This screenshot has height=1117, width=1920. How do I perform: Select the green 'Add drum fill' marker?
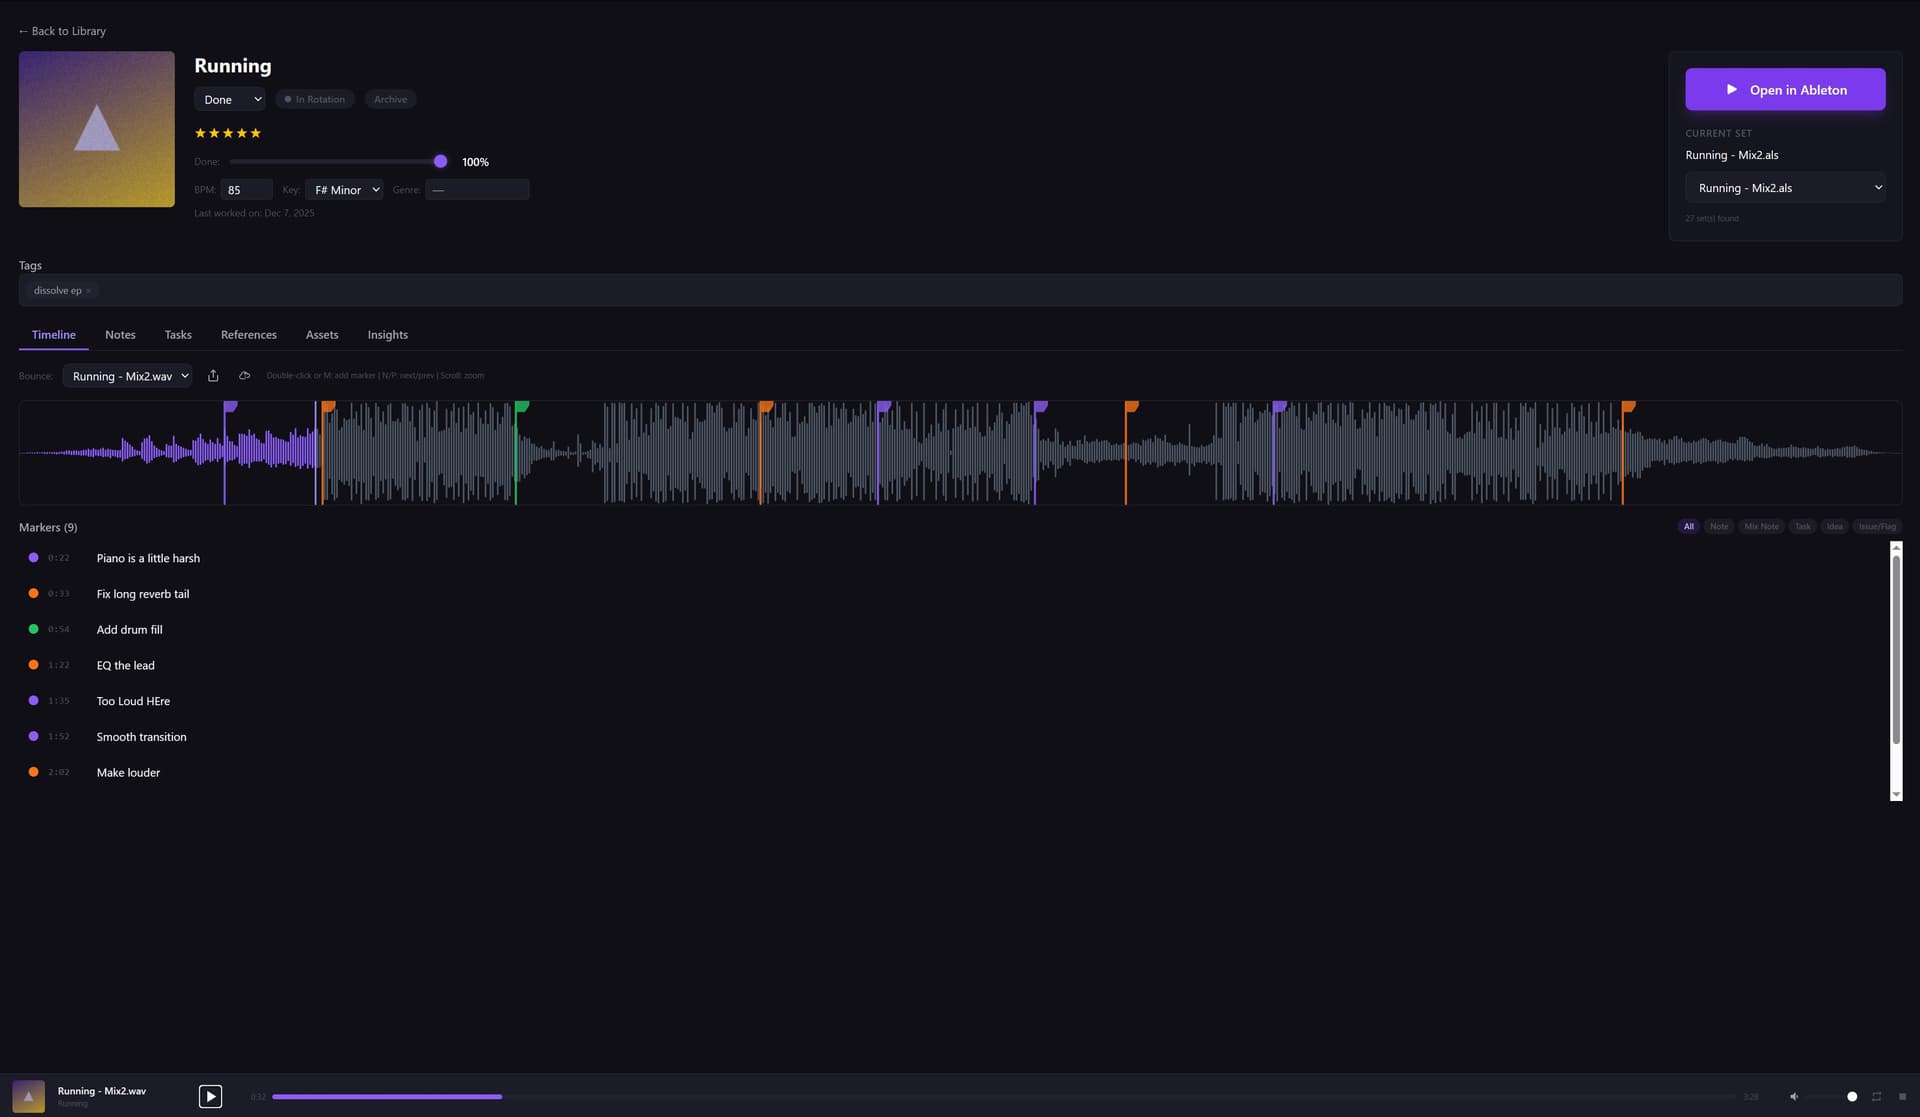129,629
